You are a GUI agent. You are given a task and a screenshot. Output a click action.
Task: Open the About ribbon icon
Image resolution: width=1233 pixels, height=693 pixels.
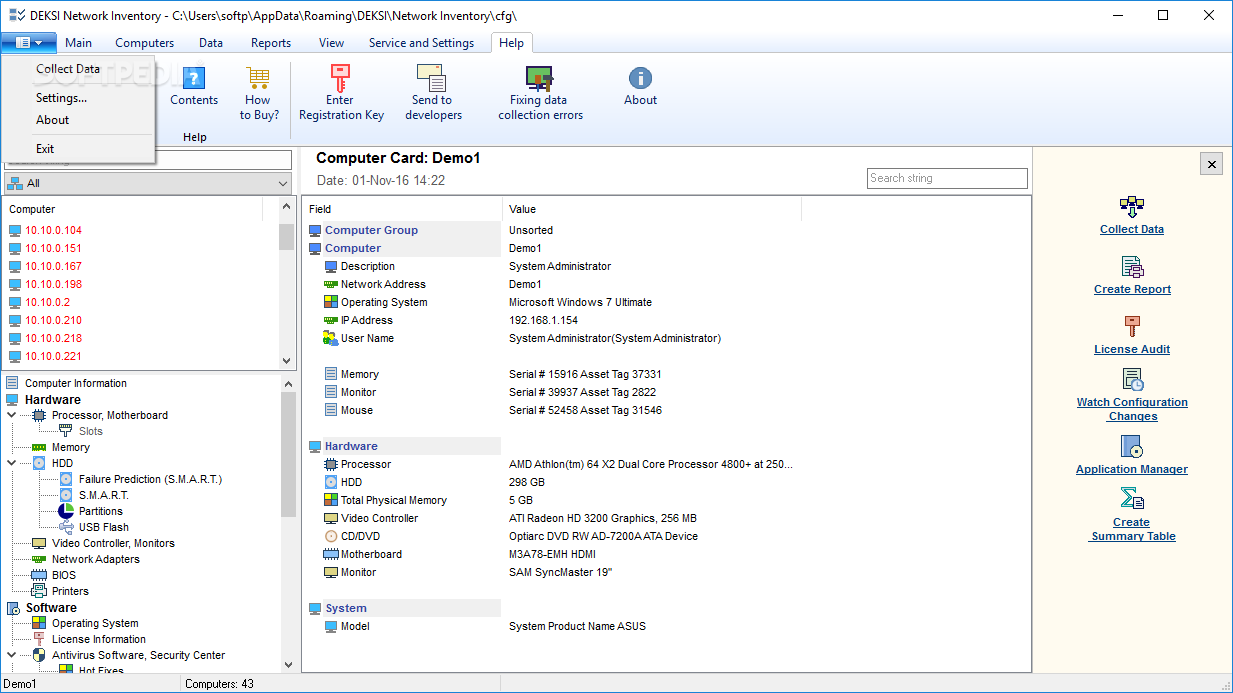pyautogui.click(x=640, y=78)
